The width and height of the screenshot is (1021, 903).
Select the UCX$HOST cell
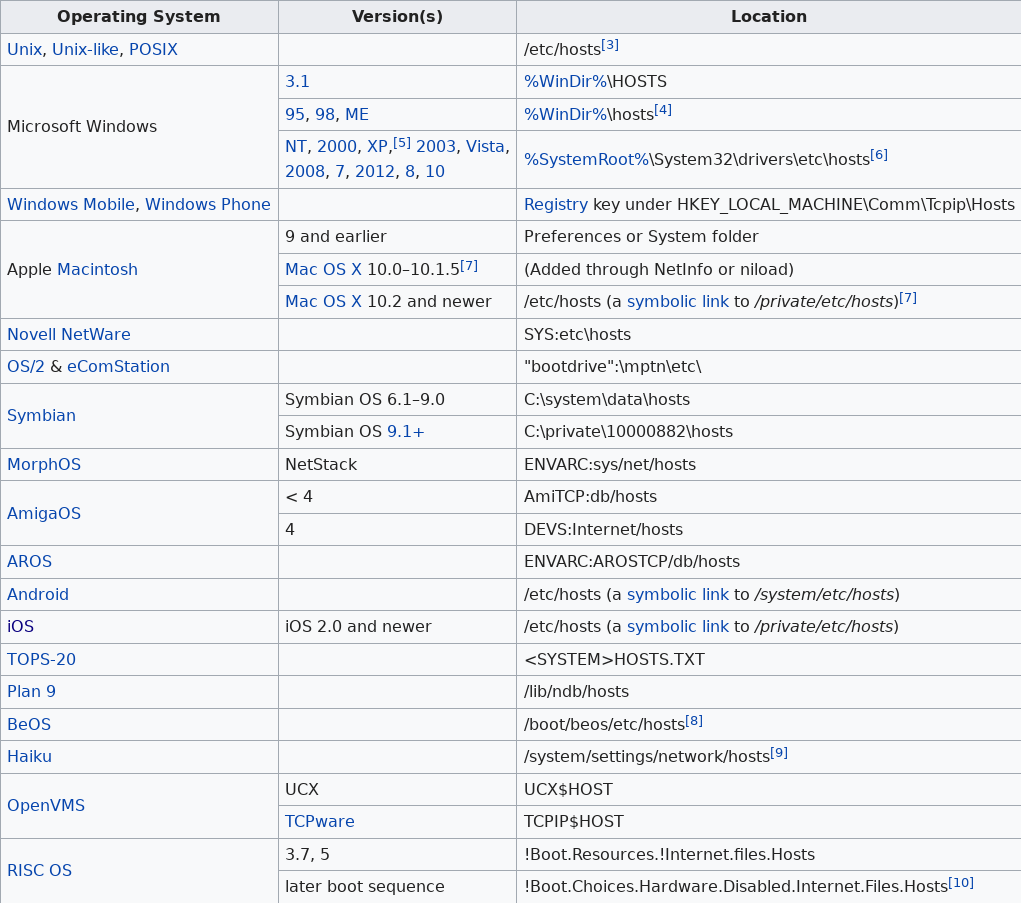[x=769, y=789]
